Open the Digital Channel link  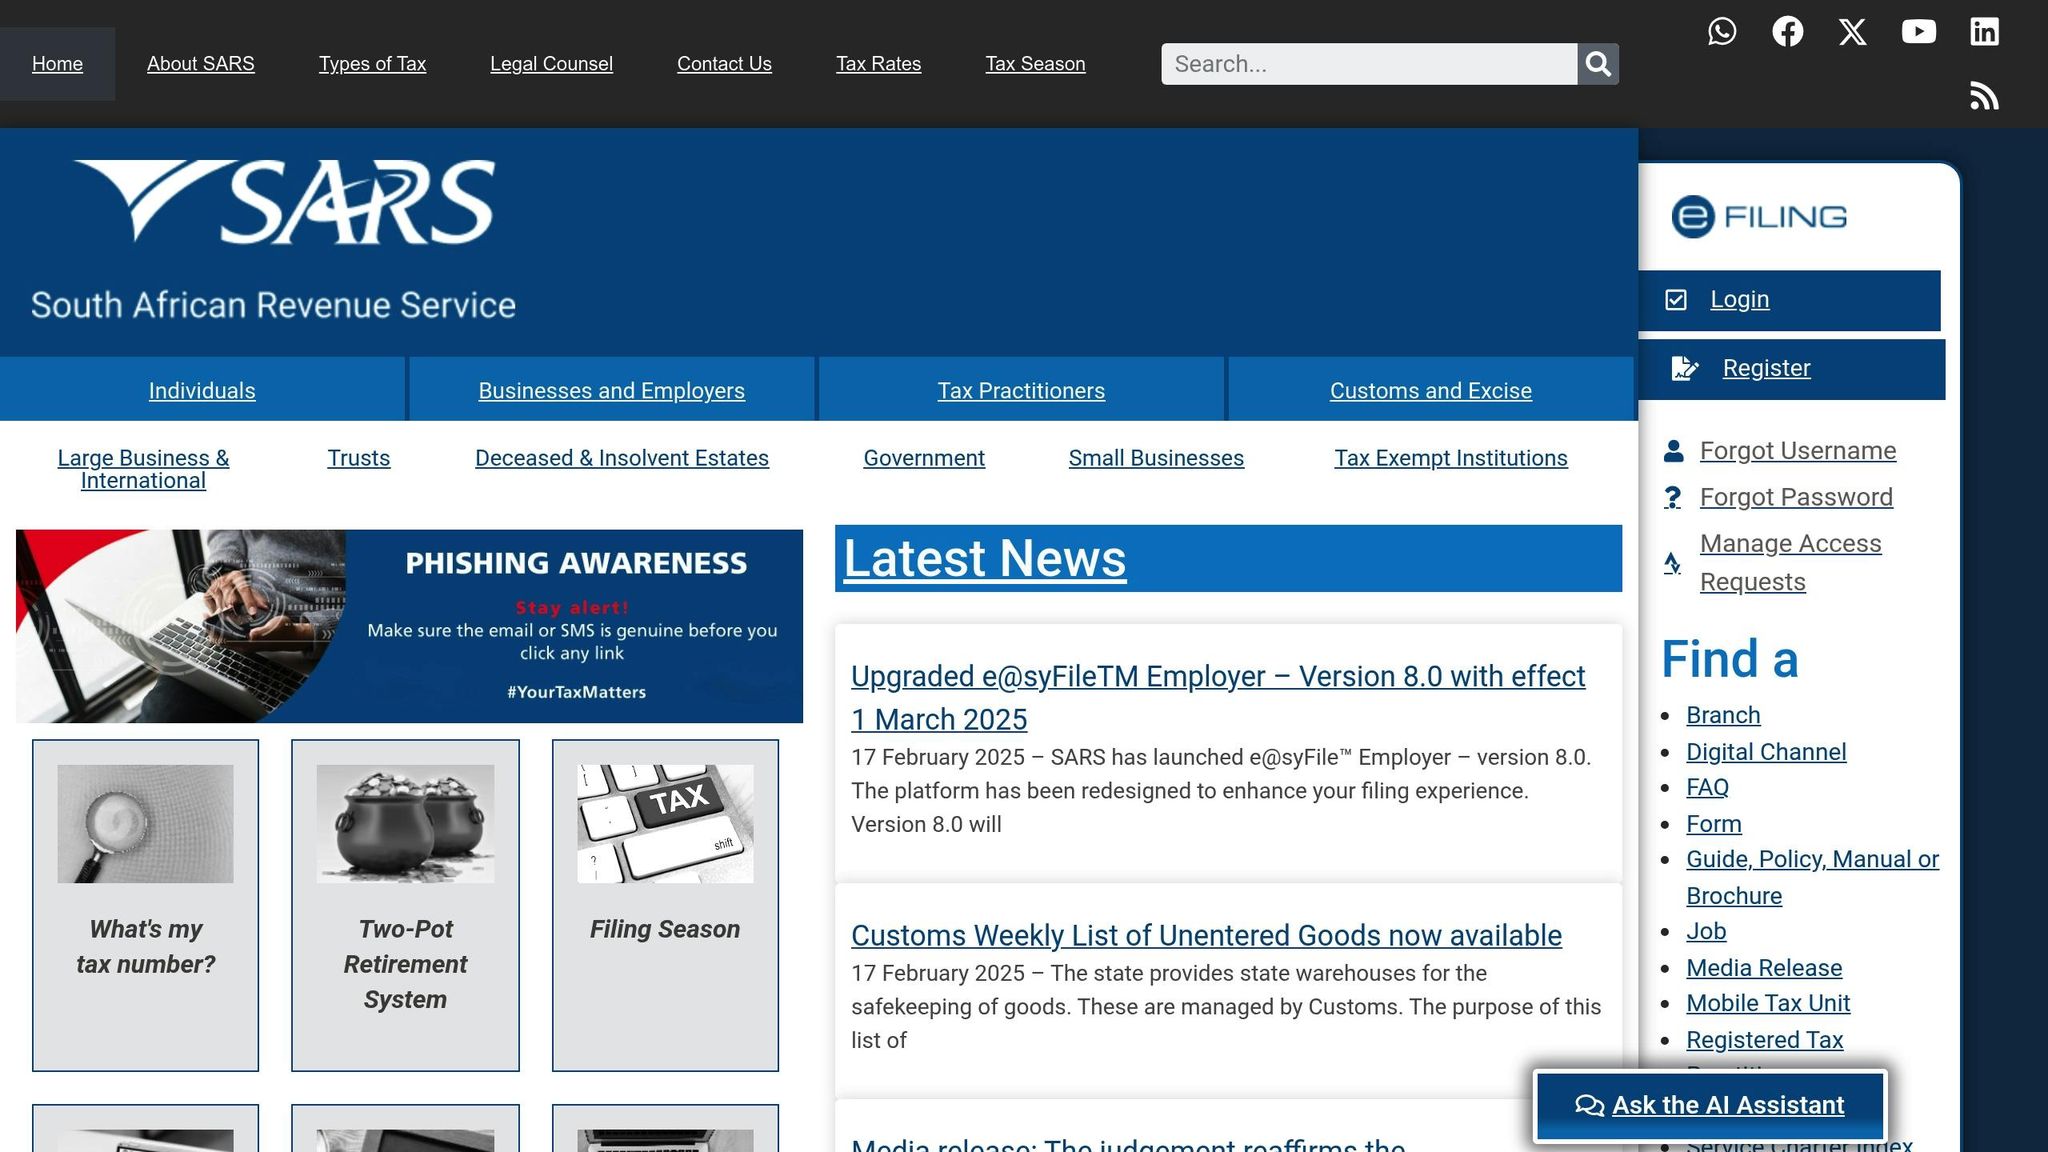(x=1766, y=752)
